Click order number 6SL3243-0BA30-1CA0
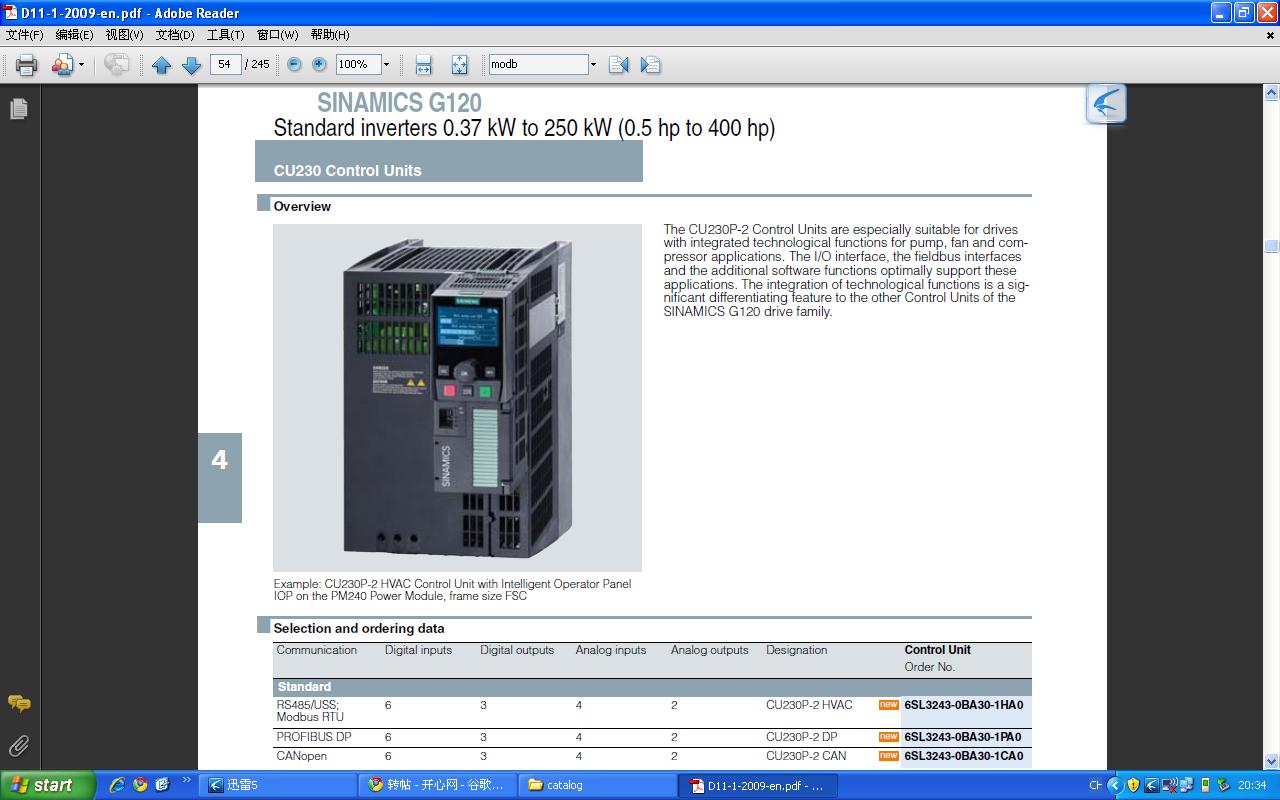Viewport: 1280px width, 800px height. (x=964, y=756)
